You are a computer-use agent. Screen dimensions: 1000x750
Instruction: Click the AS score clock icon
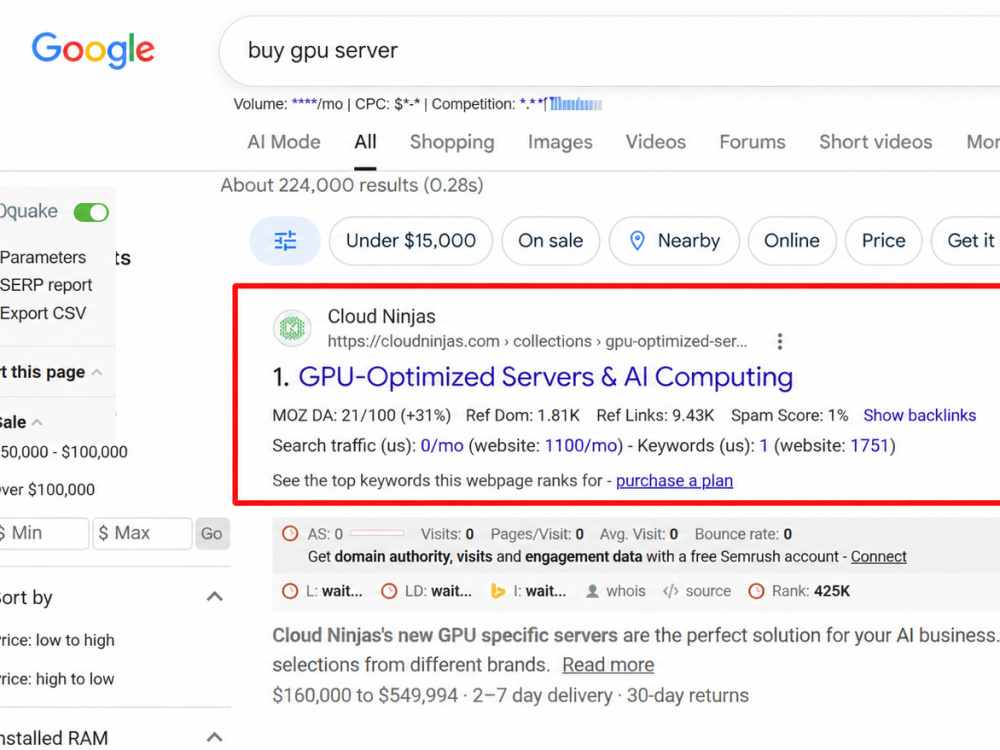click(x=290, y=533)
